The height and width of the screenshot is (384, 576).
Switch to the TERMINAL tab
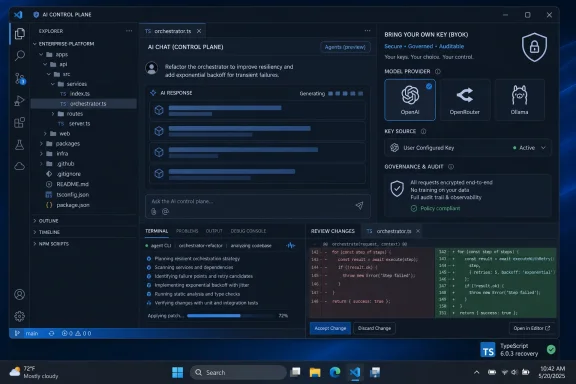click(x=156, y=231)
